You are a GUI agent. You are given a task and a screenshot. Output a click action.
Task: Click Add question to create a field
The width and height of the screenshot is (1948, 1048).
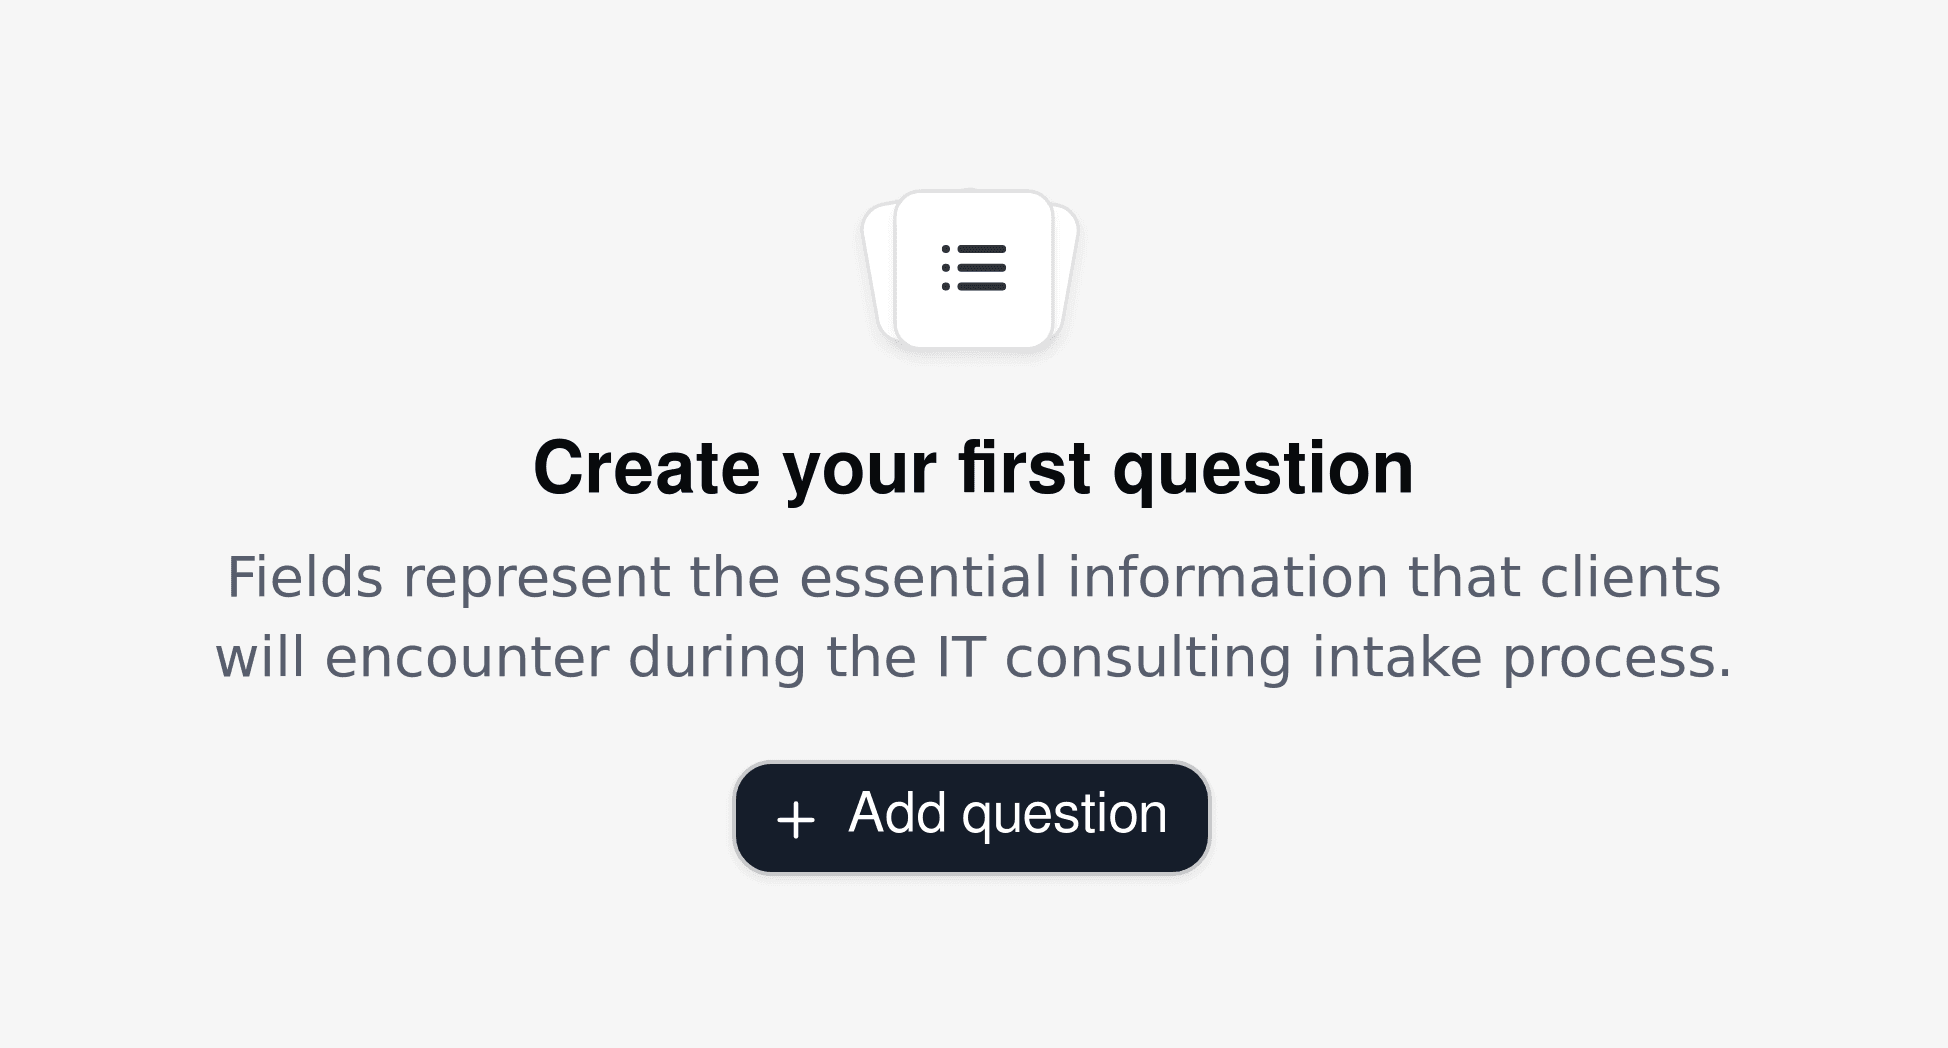click(970, 816)
